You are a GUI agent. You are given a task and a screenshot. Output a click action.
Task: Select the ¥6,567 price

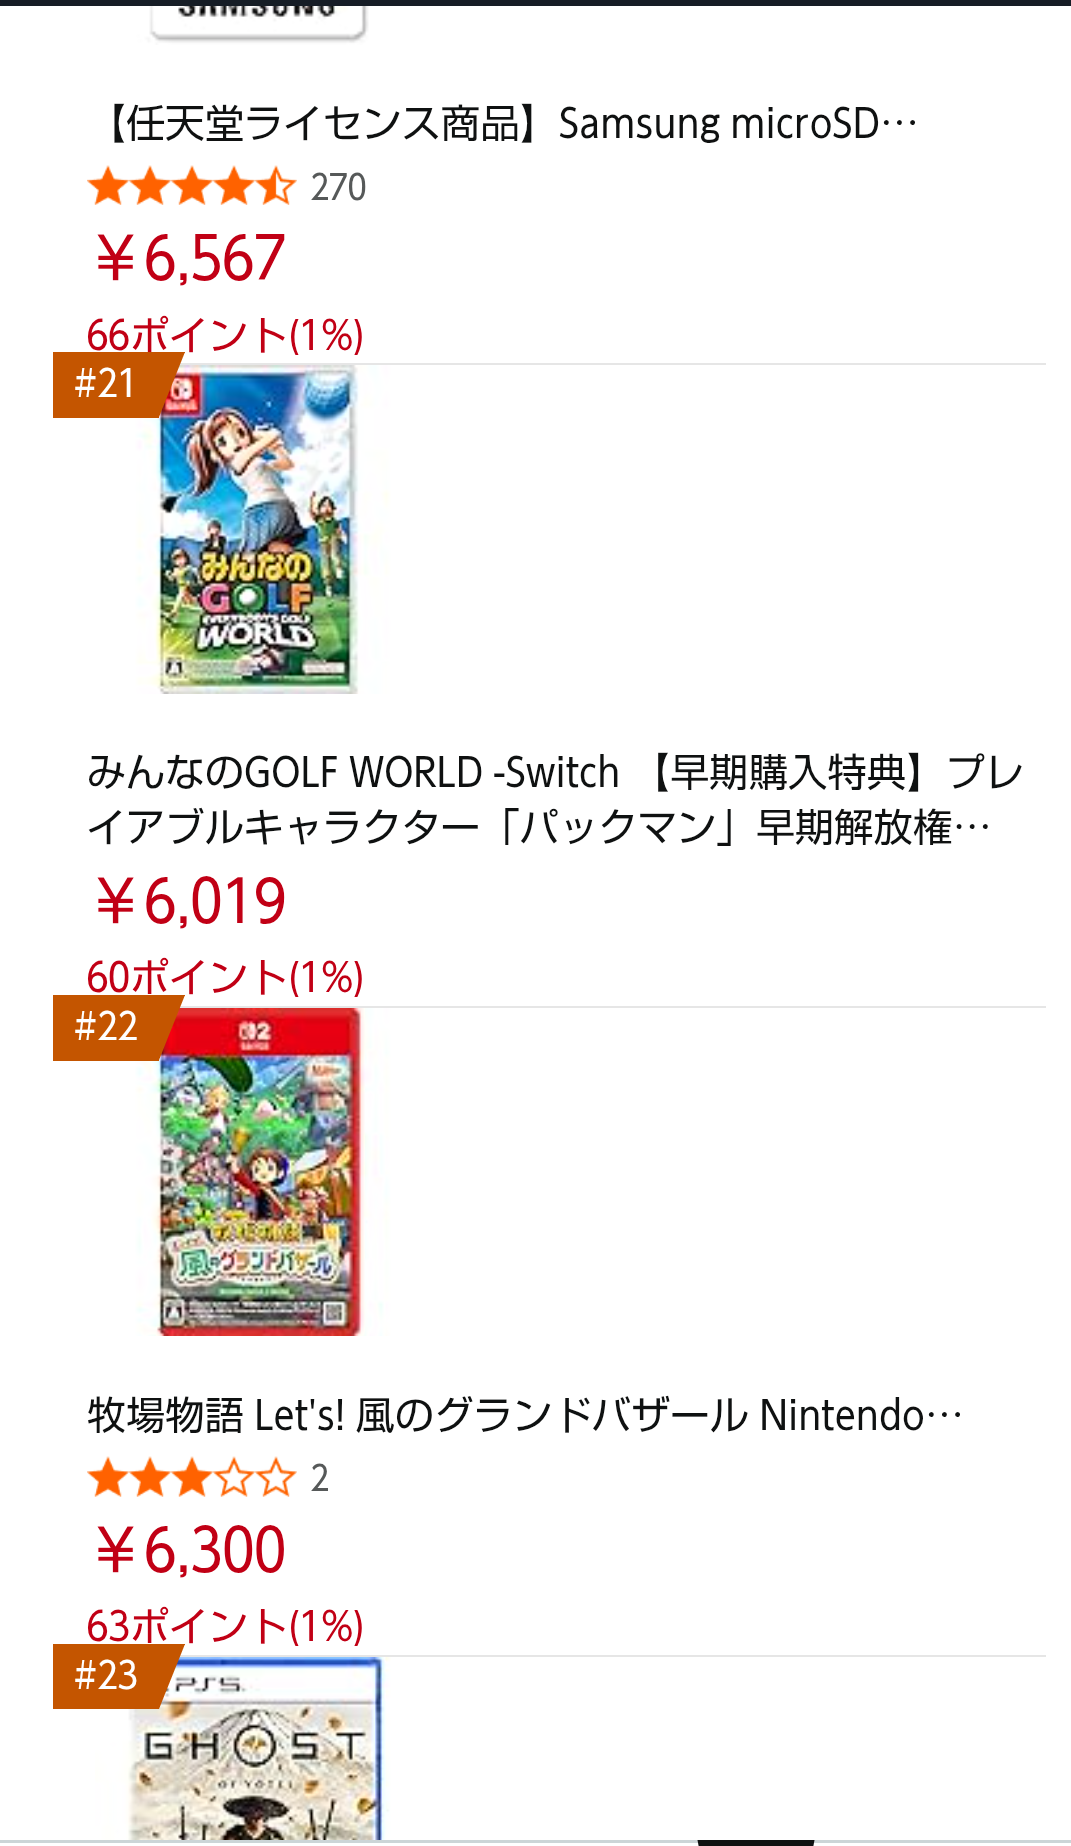190,258
